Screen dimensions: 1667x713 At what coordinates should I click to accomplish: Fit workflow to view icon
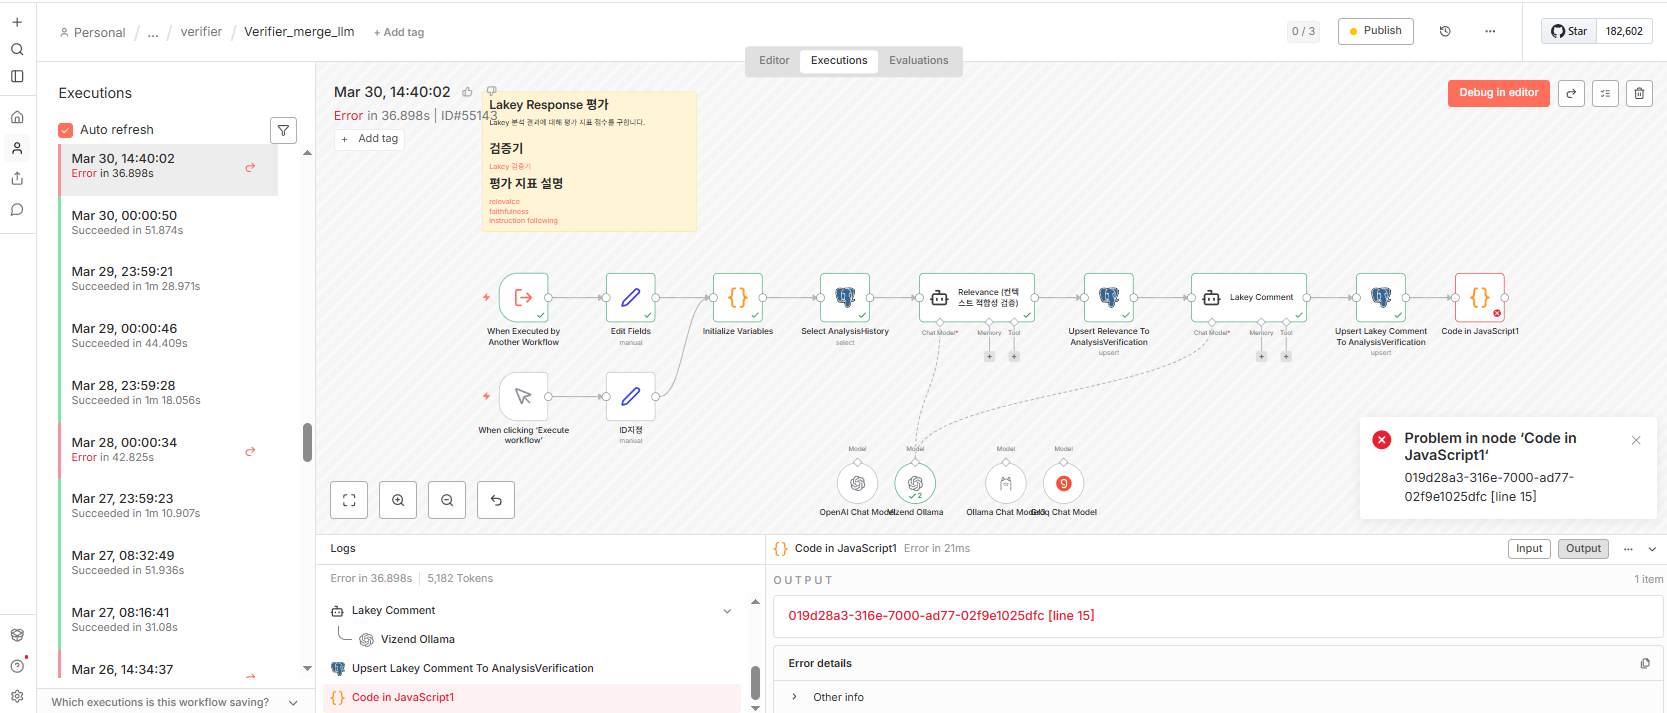point(349,500)
